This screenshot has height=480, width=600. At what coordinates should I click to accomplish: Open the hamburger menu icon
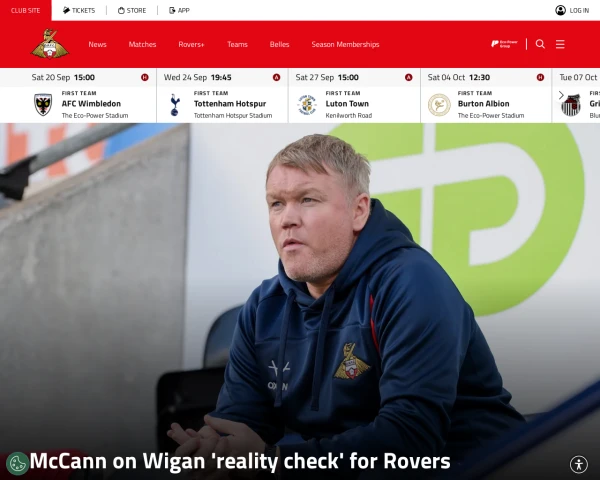[560, 44]
